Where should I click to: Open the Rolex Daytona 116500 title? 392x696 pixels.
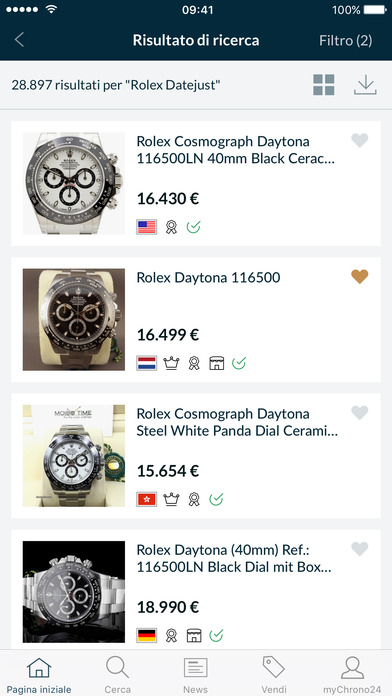pyautogui.click(x=208, y=278)
